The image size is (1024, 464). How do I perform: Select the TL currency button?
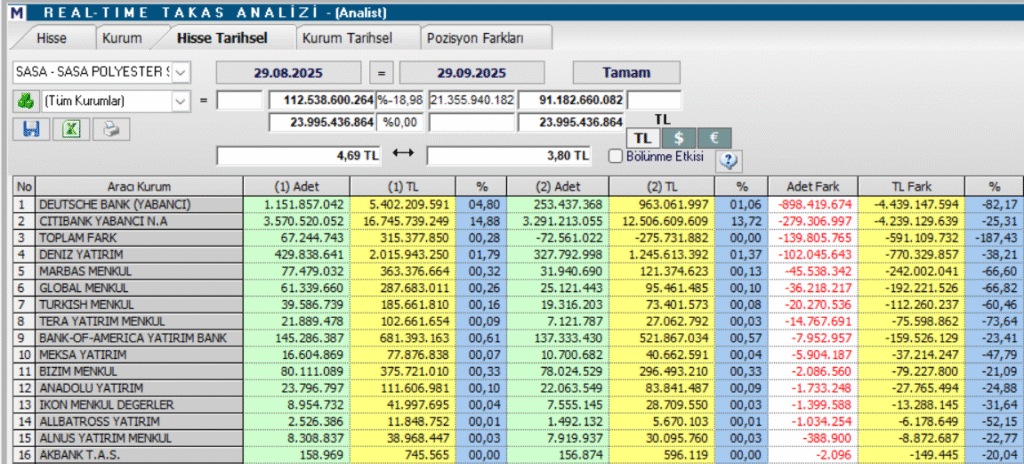click(x=644, y=137)
